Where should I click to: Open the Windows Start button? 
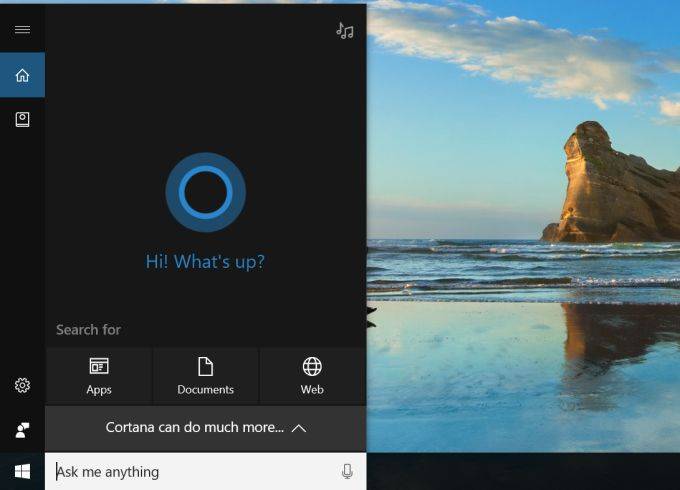22,471
